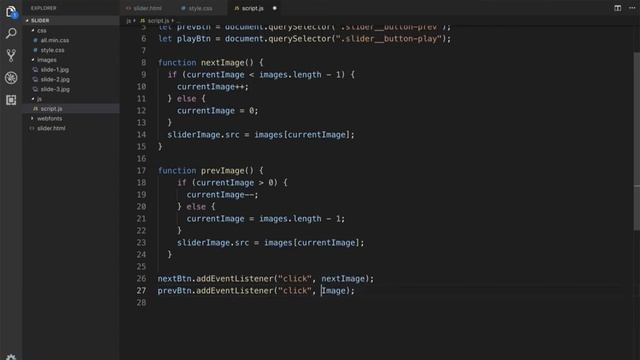
Task: Open the Explorer view in activity bar
Action: point(11,12)
